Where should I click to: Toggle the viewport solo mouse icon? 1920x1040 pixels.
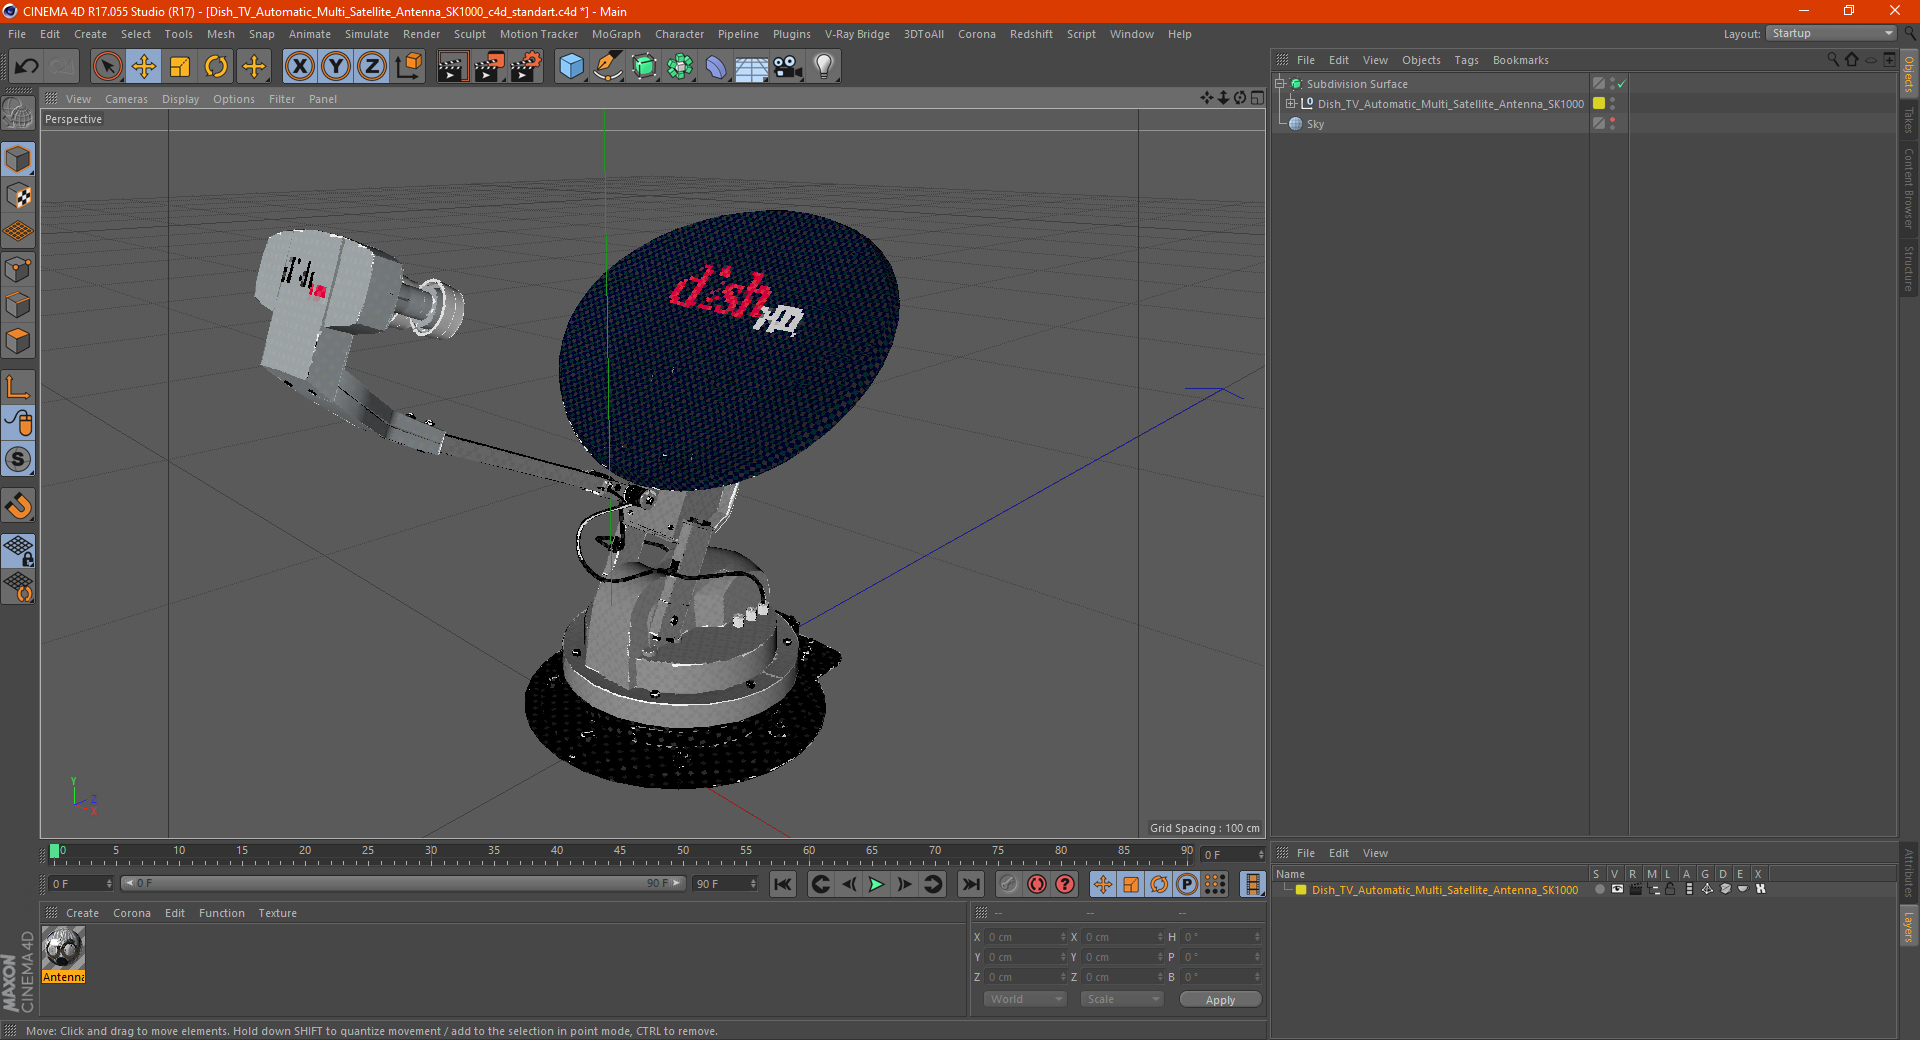18,423
